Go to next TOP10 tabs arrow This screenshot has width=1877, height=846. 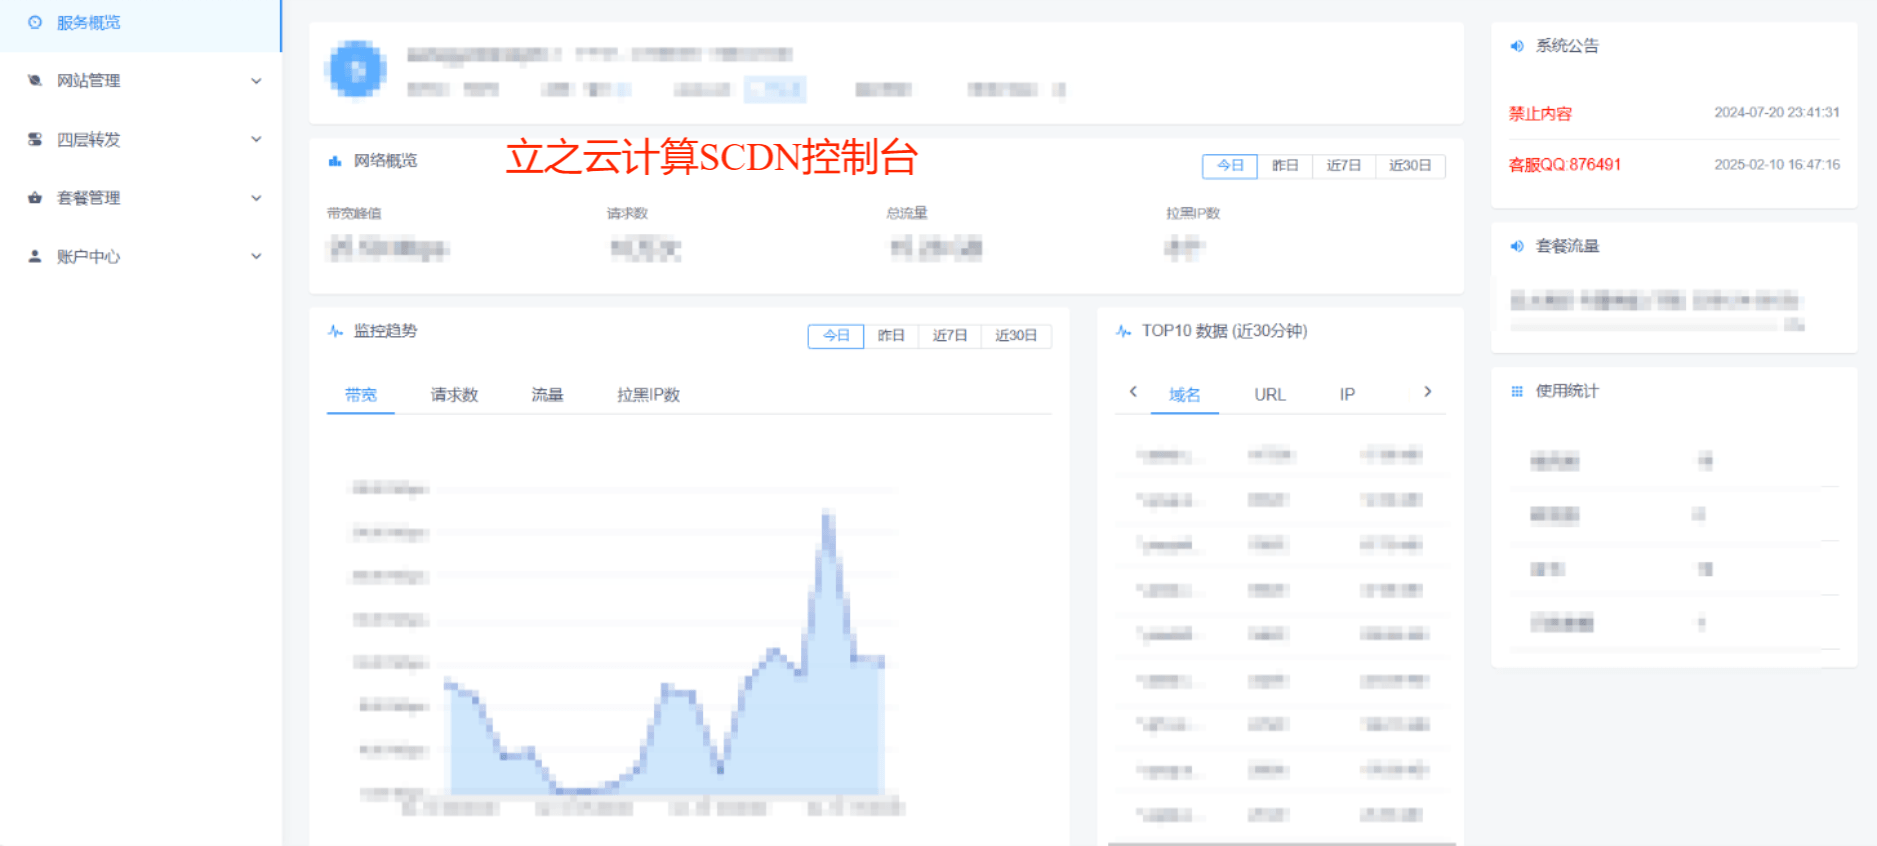pos(1428,392)
